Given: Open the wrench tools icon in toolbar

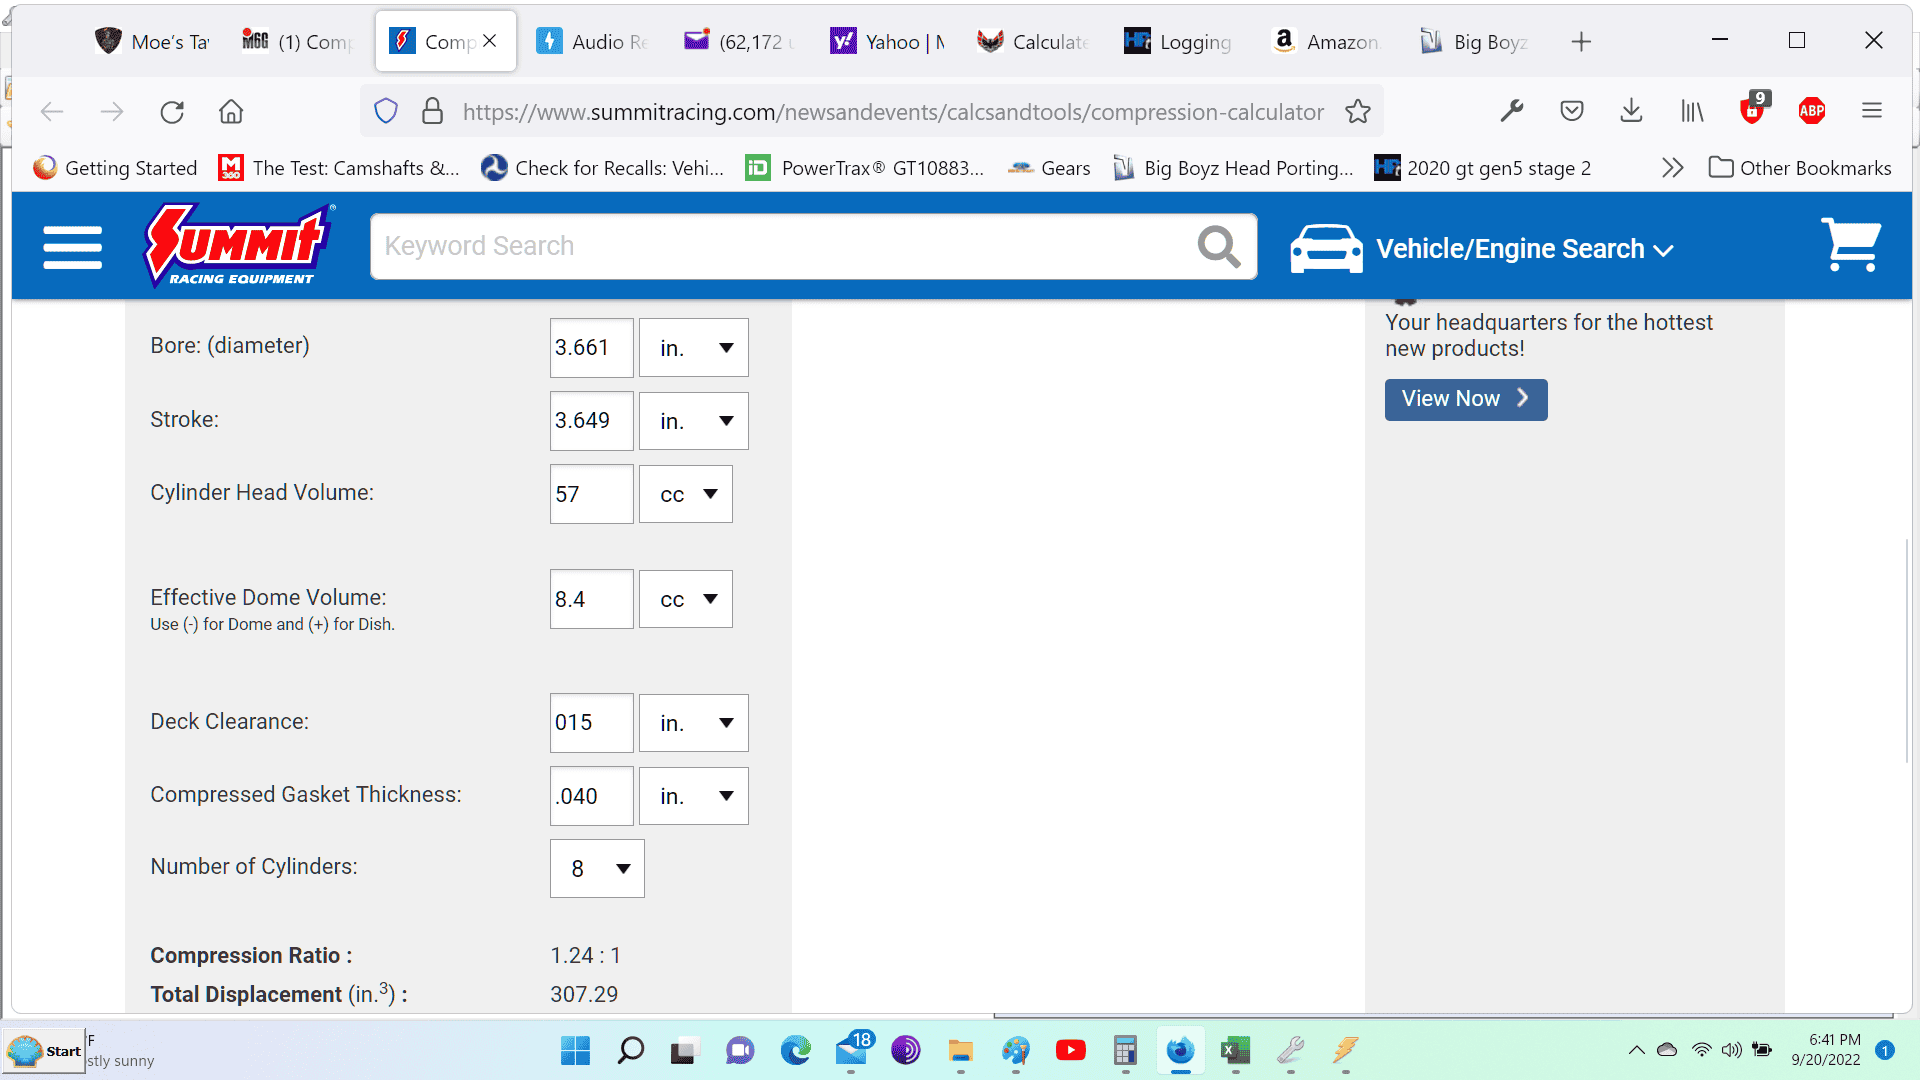Looking at the screenshot, I should tap(1511, 111).
